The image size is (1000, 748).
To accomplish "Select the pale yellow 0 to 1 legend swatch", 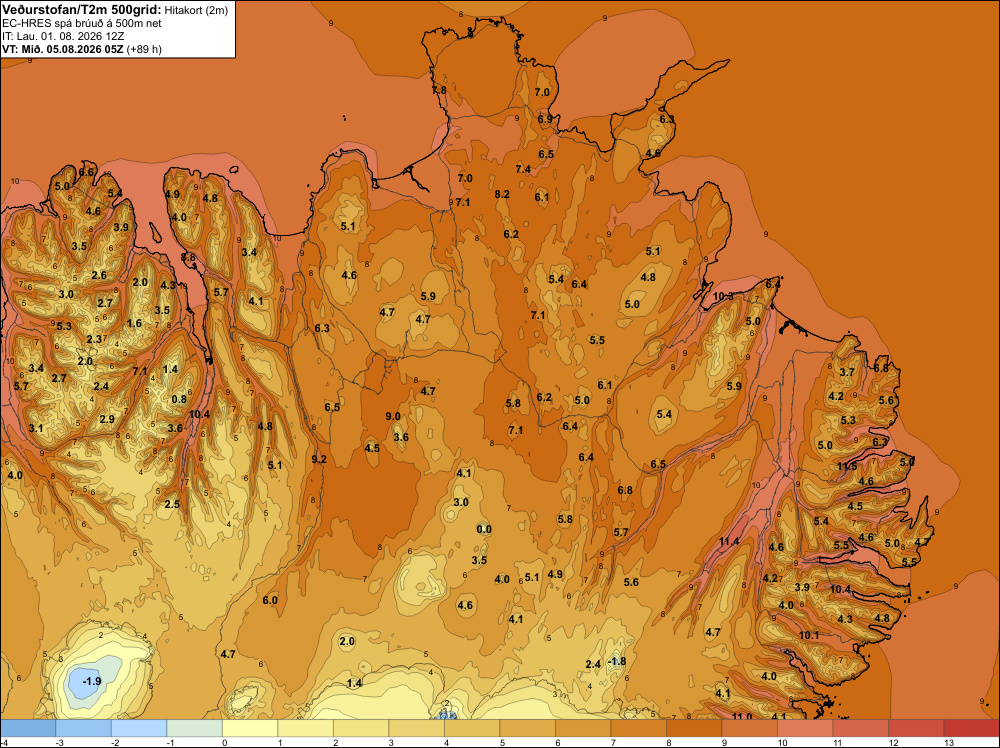I will (x=250, y=728).
